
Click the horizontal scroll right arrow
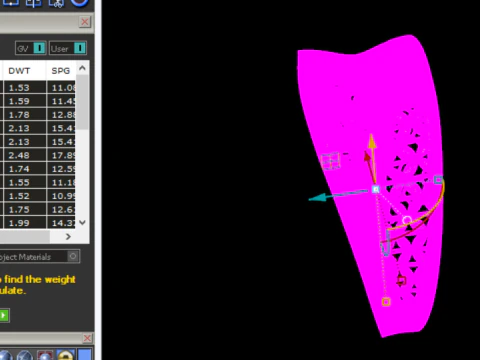(x=68, y=236)
